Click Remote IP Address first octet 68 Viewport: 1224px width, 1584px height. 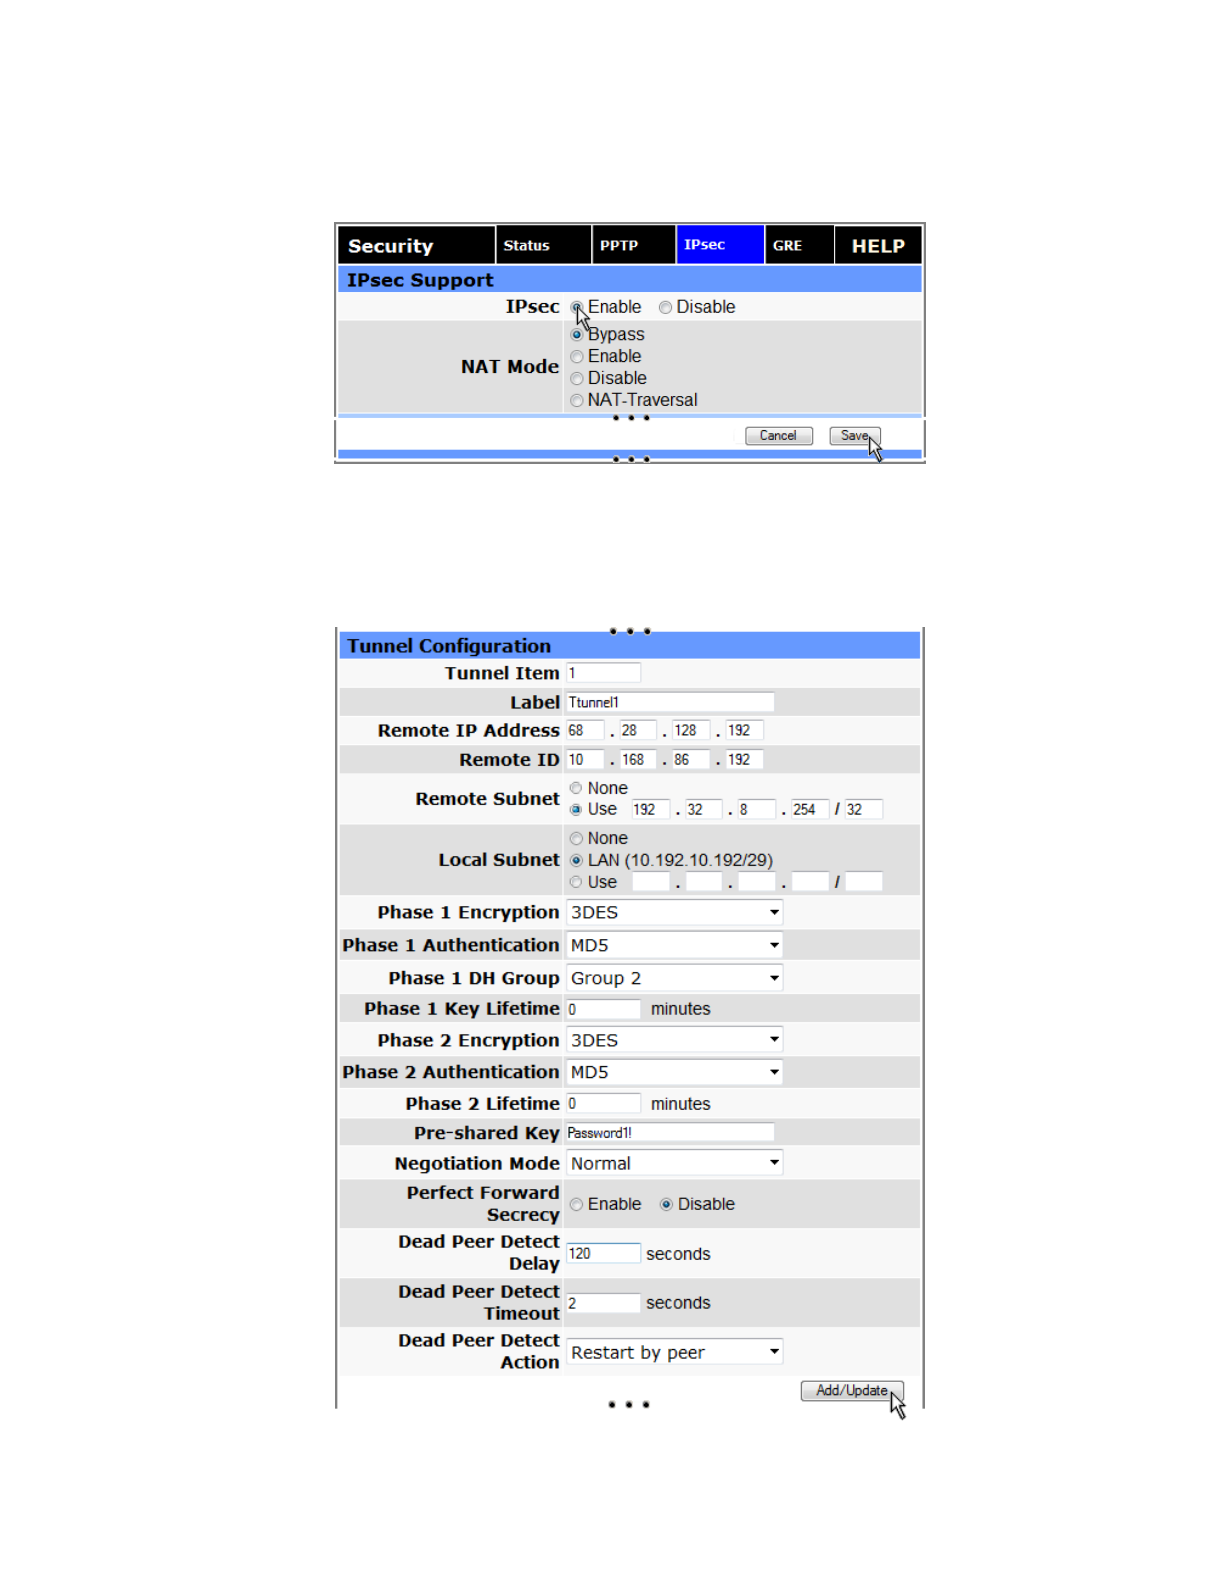585,731
